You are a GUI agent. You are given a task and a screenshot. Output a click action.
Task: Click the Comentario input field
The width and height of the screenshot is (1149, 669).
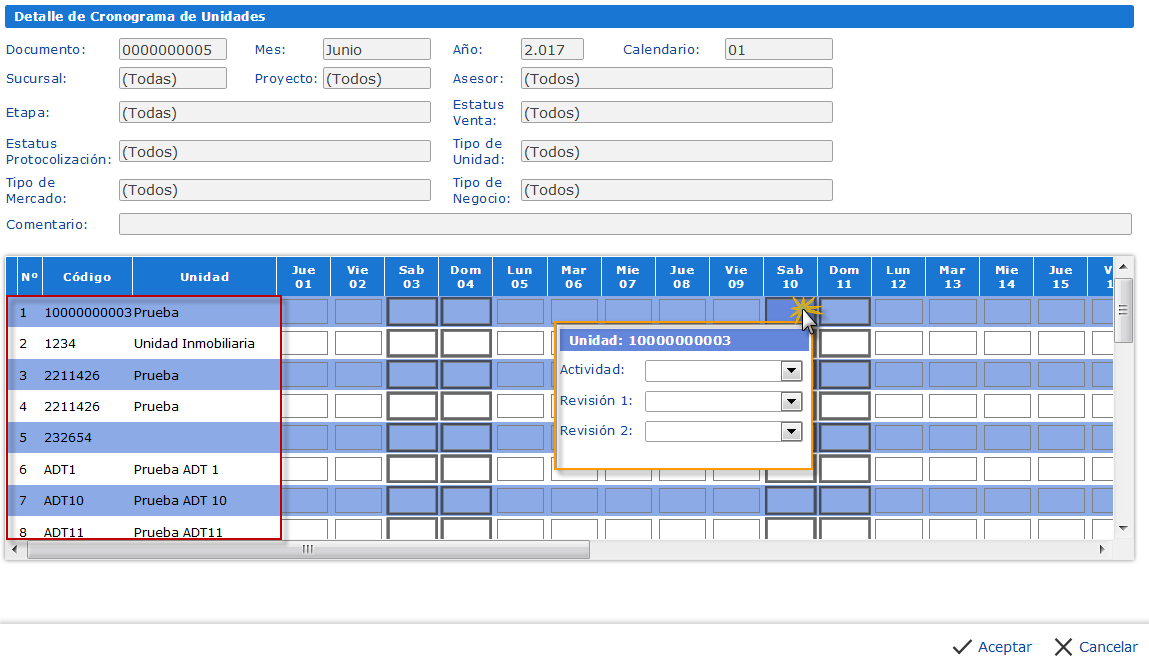coord(624,224)
